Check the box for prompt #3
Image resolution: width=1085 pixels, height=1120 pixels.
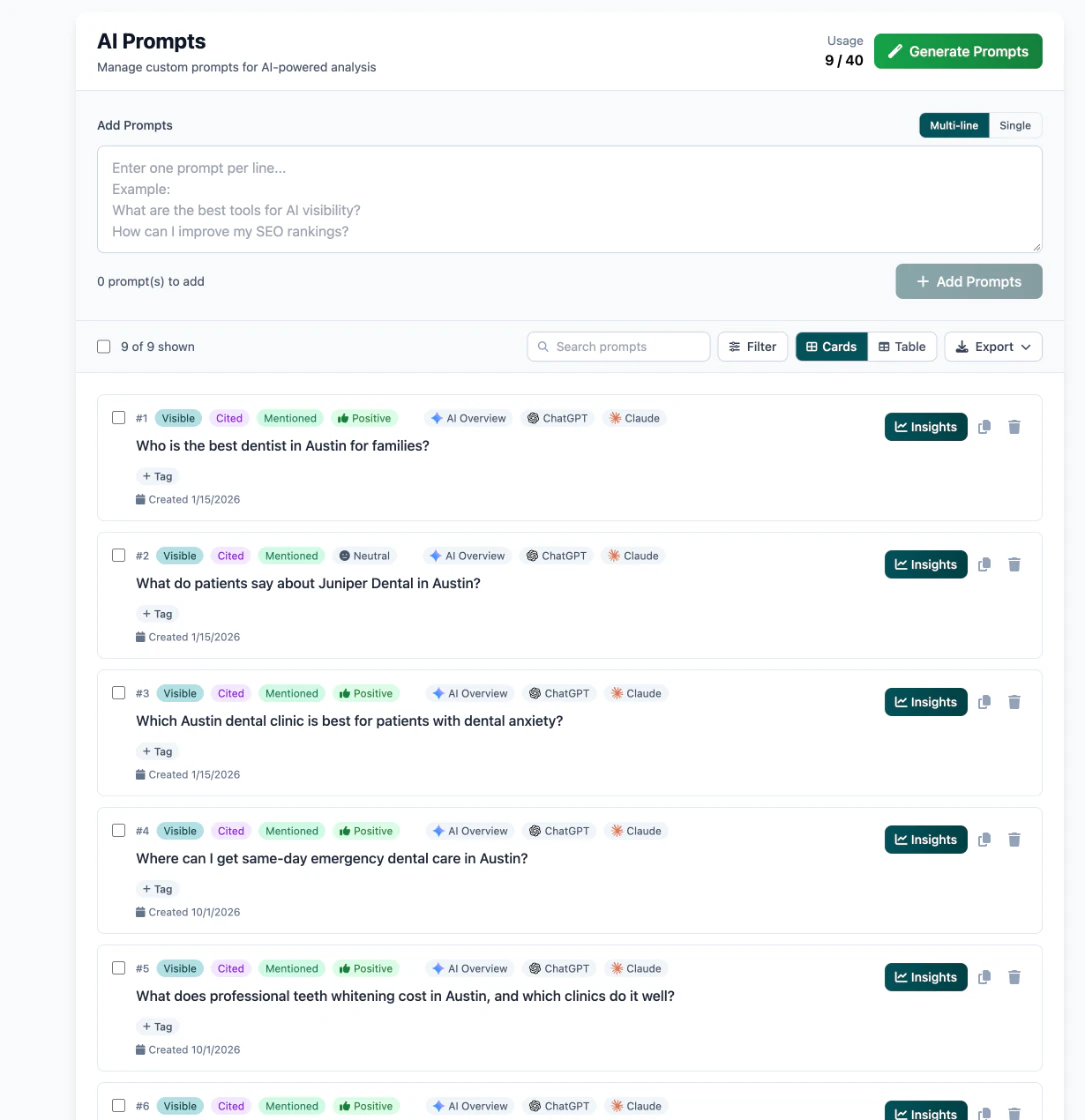point(119,693)
